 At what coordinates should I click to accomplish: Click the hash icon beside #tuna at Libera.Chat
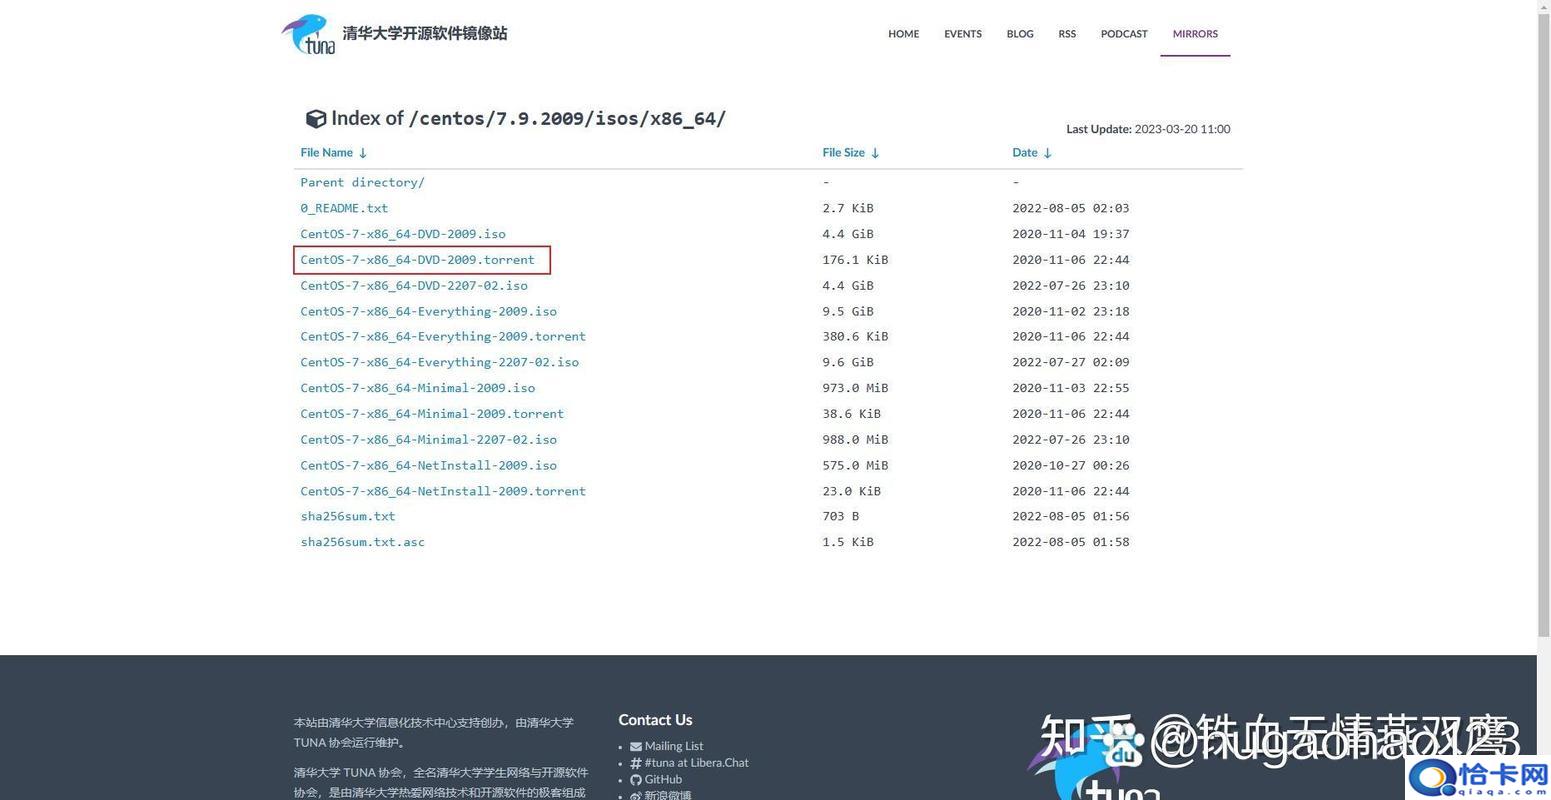tap(636, 763)
